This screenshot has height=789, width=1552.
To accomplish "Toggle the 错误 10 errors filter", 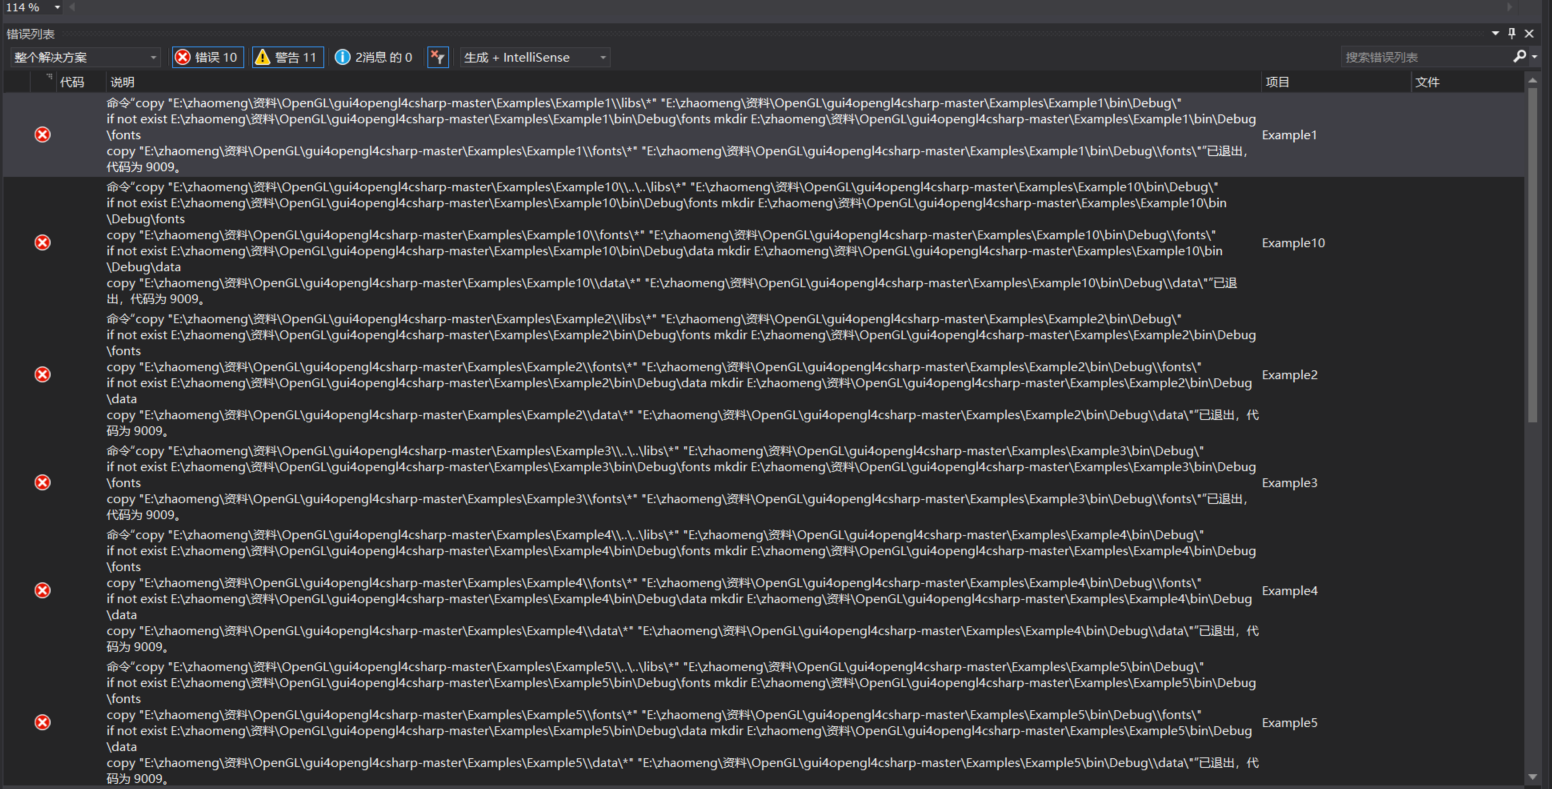I will pyautogui.click(x=207, y=57).
